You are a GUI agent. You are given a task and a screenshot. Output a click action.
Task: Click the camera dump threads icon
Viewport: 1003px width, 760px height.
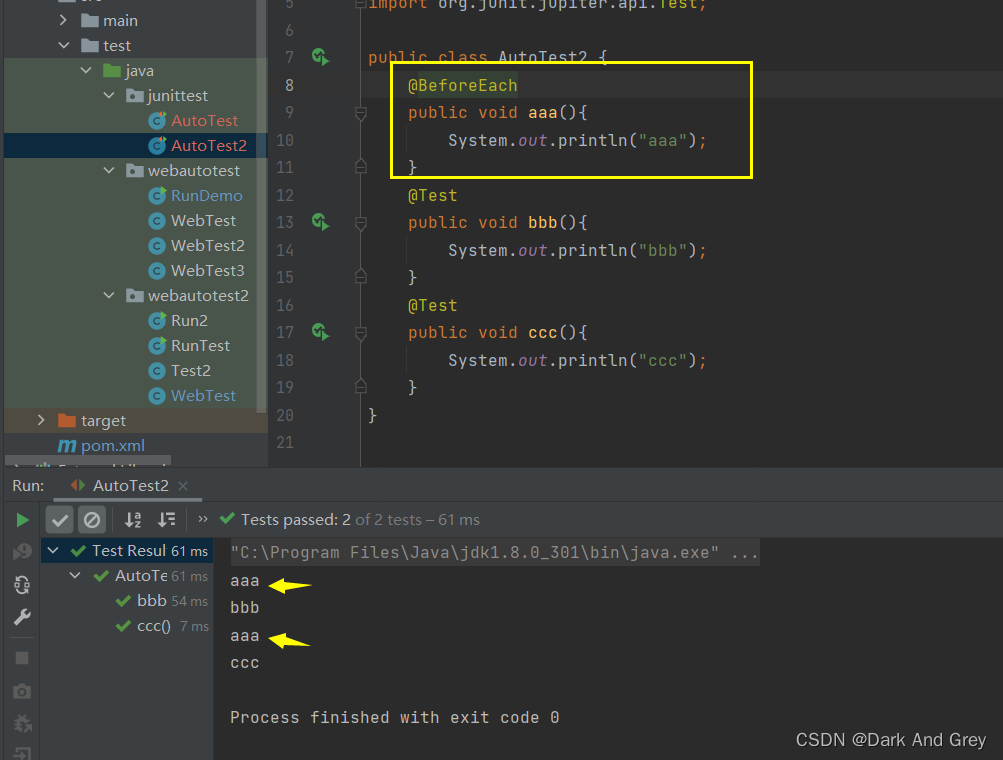click(x=22, y=692)
